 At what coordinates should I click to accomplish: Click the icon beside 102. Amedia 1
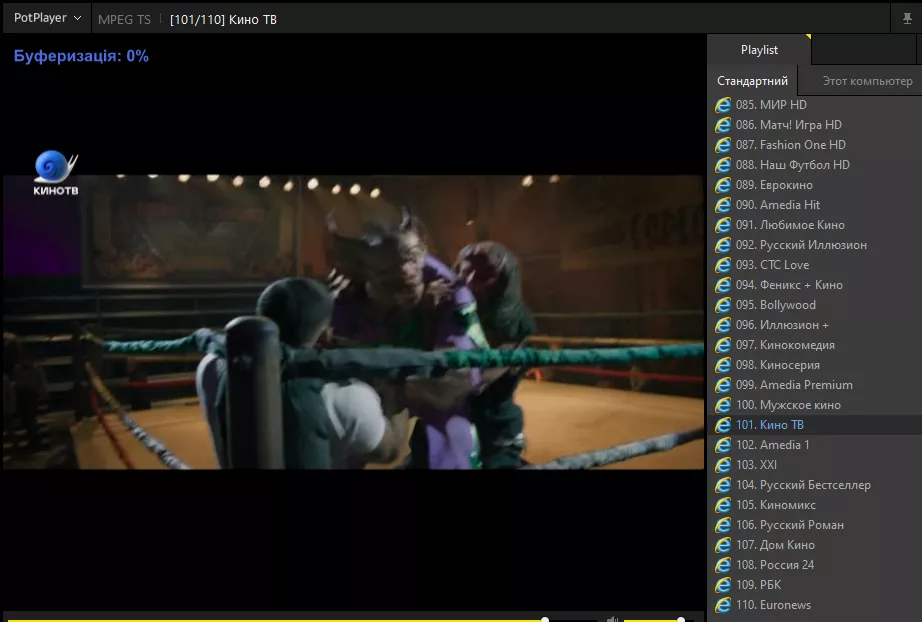coord(723,444)
